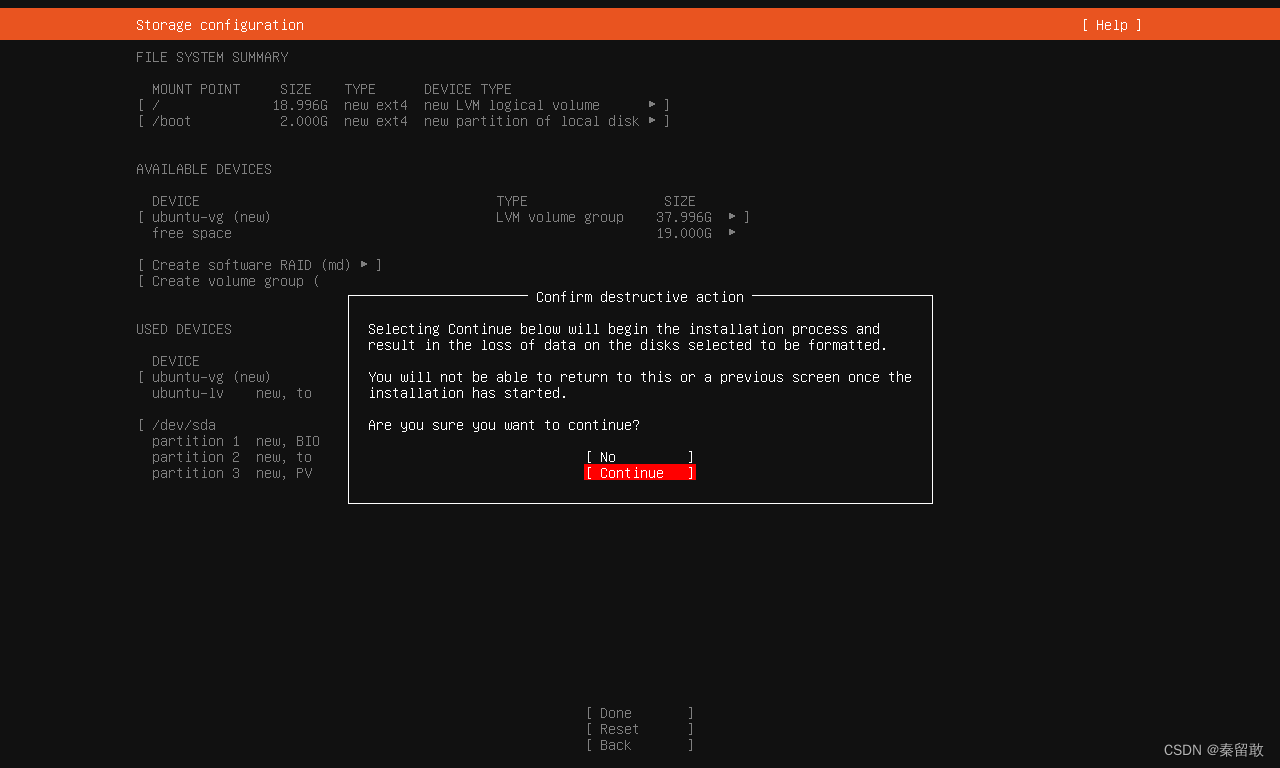Click new LVM logical volume text
This screenshot has height=768, width=1280.
(512, 105)
